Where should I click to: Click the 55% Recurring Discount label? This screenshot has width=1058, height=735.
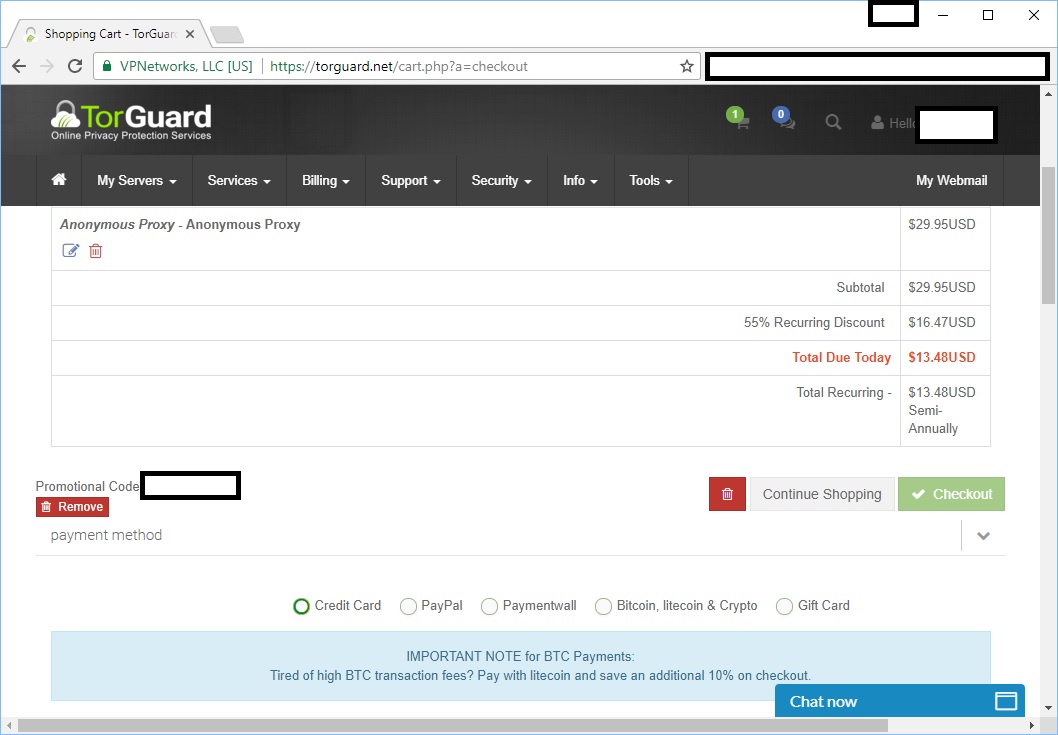(x=814, y=323)
